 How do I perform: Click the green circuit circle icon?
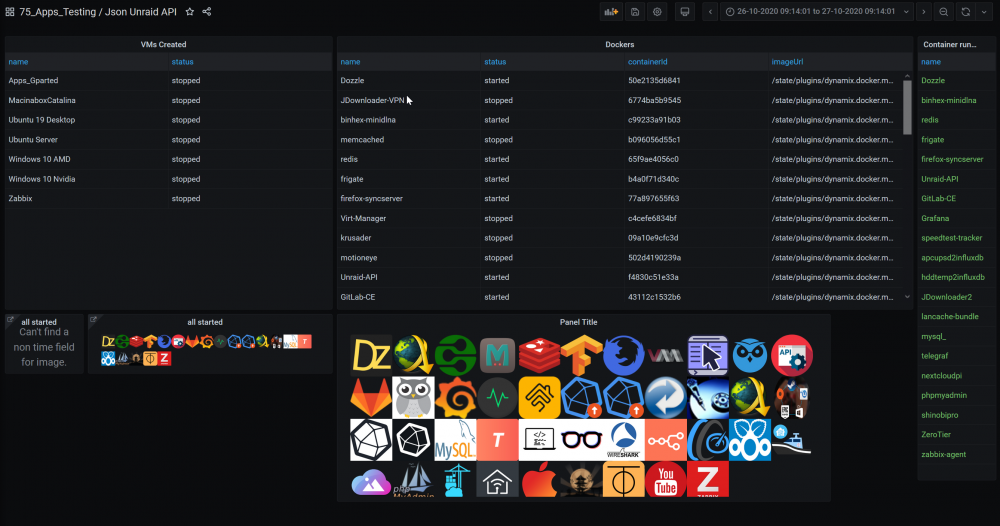point(455,356)
